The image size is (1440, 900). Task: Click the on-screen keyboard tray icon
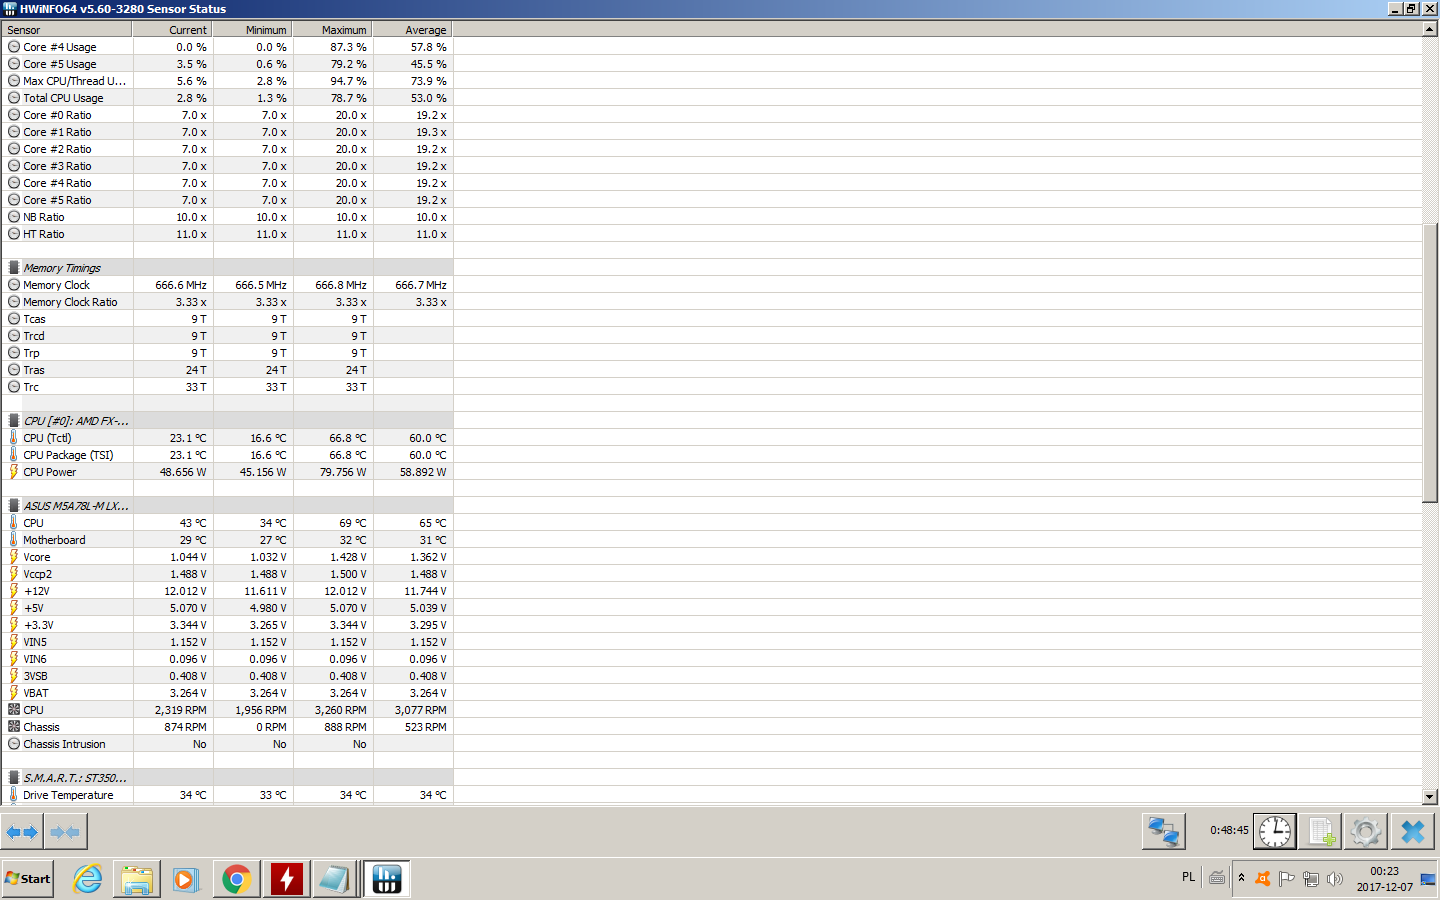1217,878
